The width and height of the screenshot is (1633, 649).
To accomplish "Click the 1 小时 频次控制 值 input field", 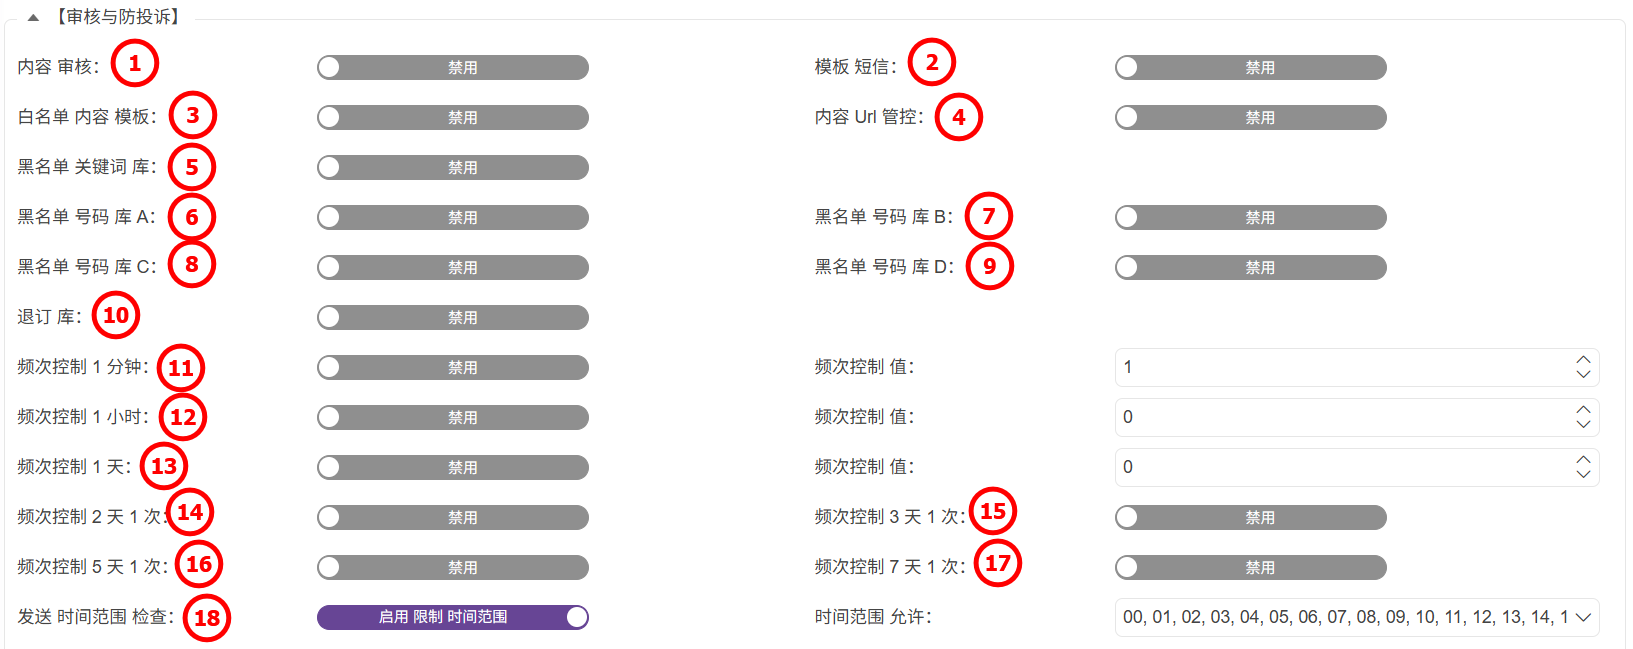I will coord(1340,417).
